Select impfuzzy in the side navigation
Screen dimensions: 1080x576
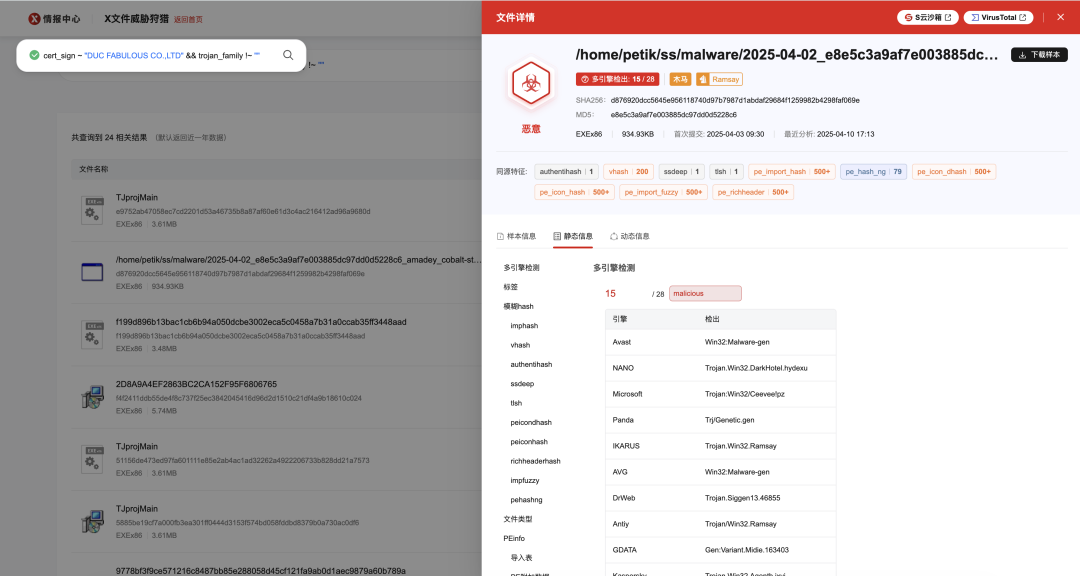525,480
